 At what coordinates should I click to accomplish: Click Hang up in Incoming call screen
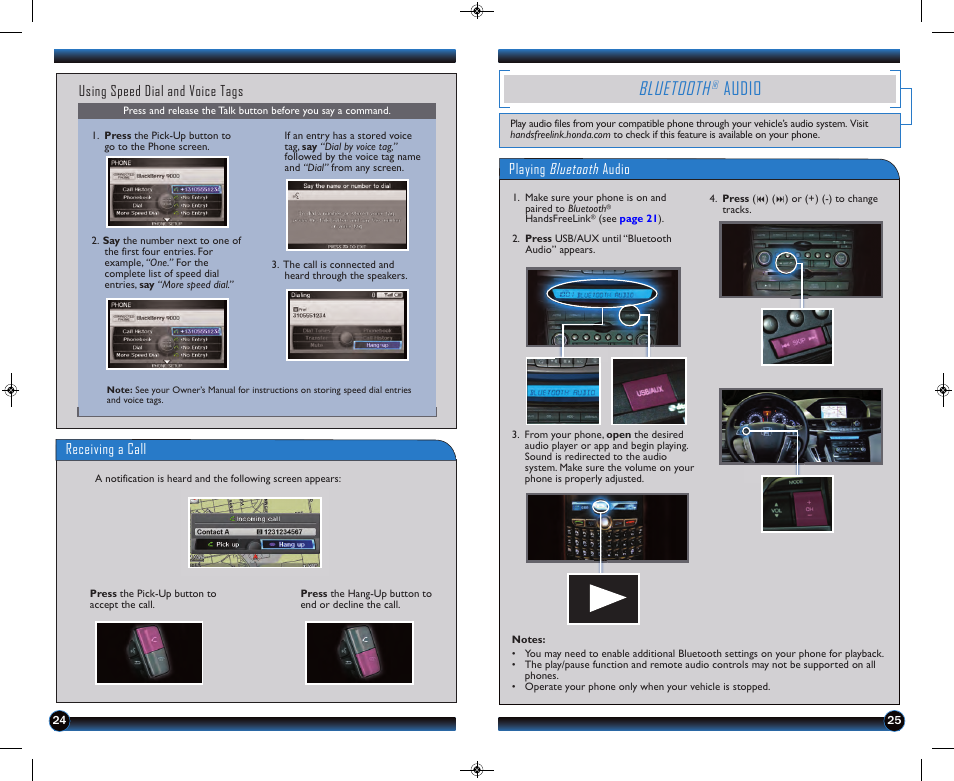click(288, 544)
